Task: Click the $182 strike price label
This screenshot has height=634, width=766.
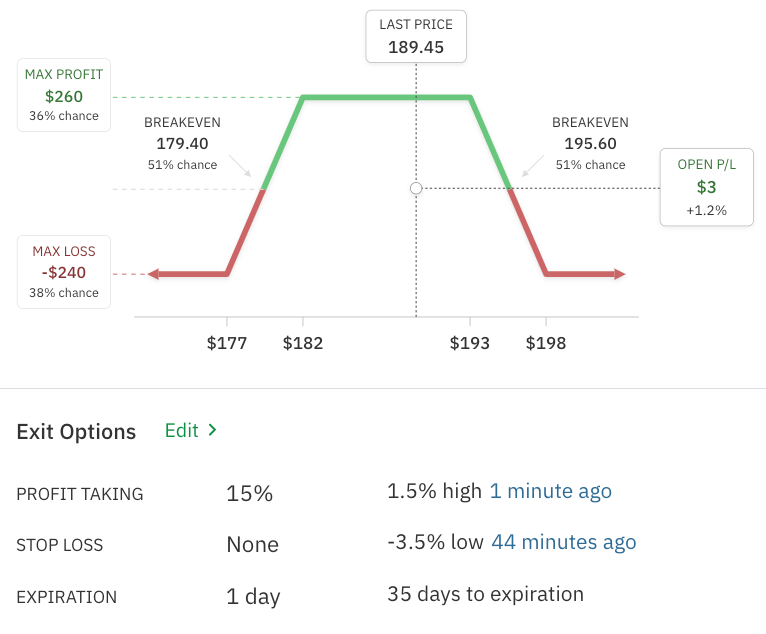Action: click(303, 343)
